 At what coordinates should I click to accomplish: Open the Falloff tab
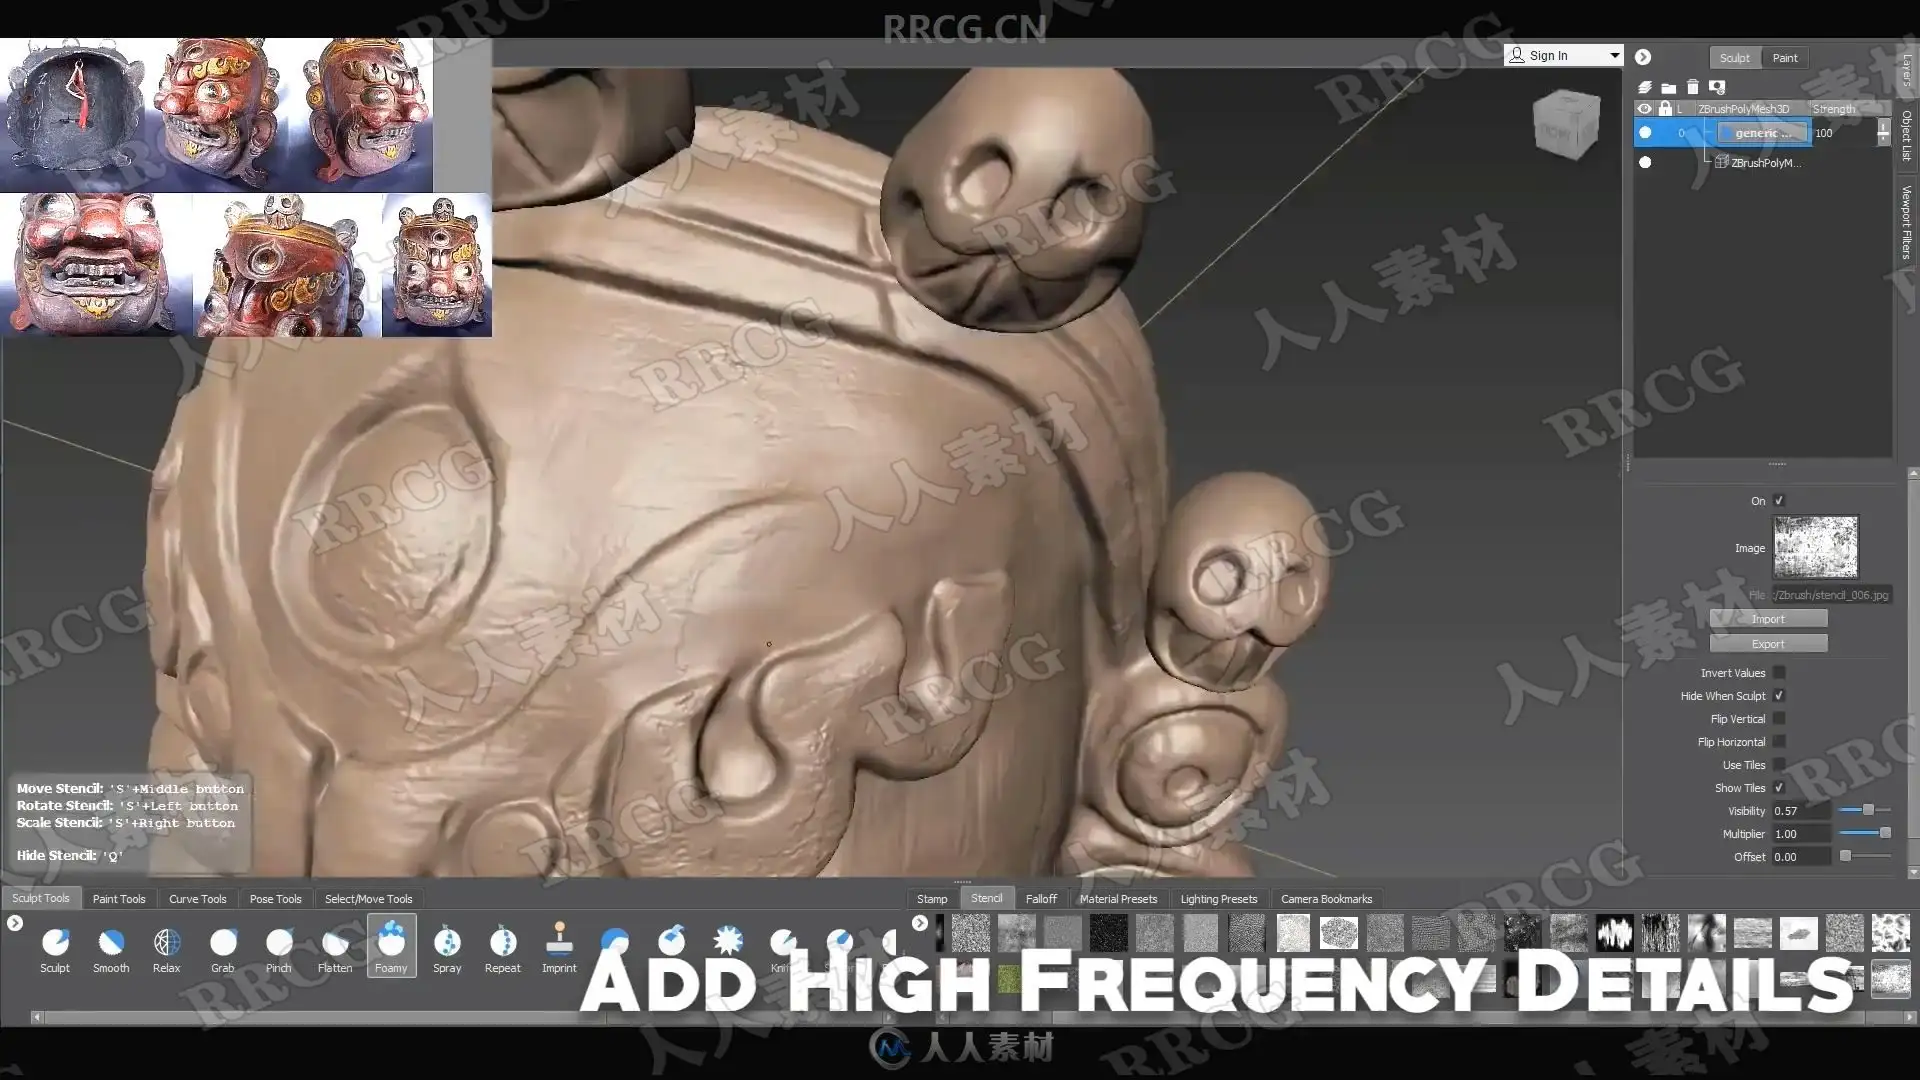click(x=1041, y=899)
